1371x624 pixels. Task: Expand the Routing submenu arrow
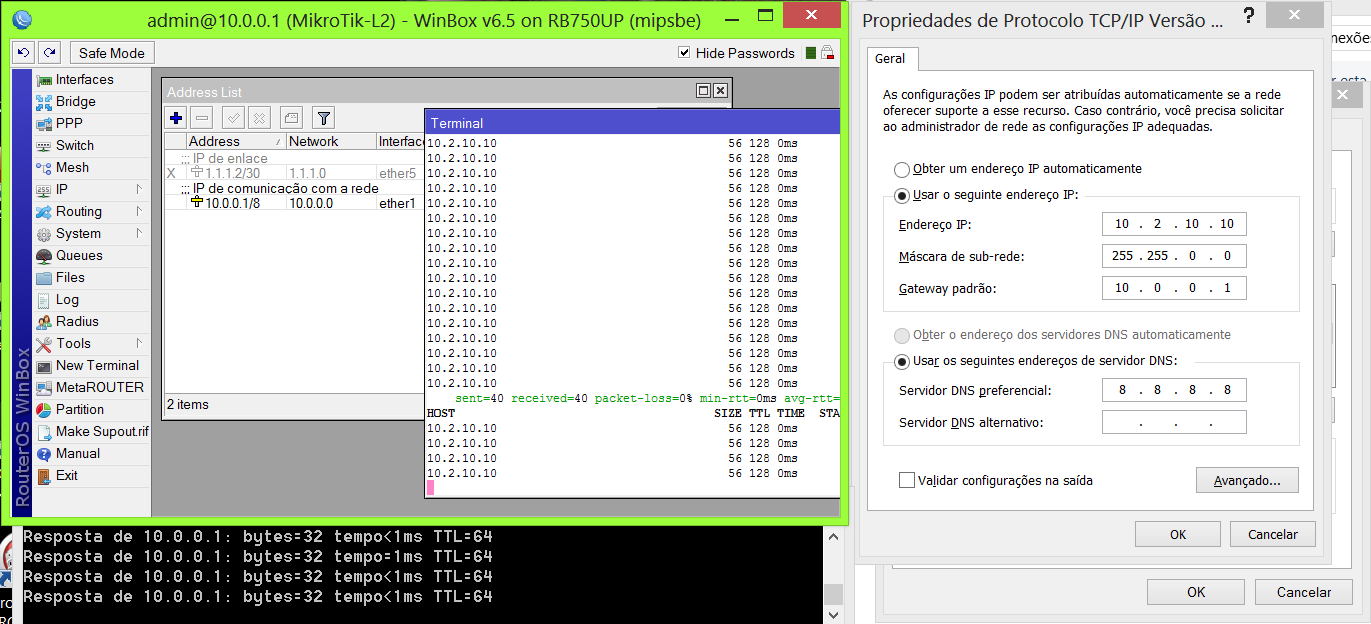pos(139,212)
